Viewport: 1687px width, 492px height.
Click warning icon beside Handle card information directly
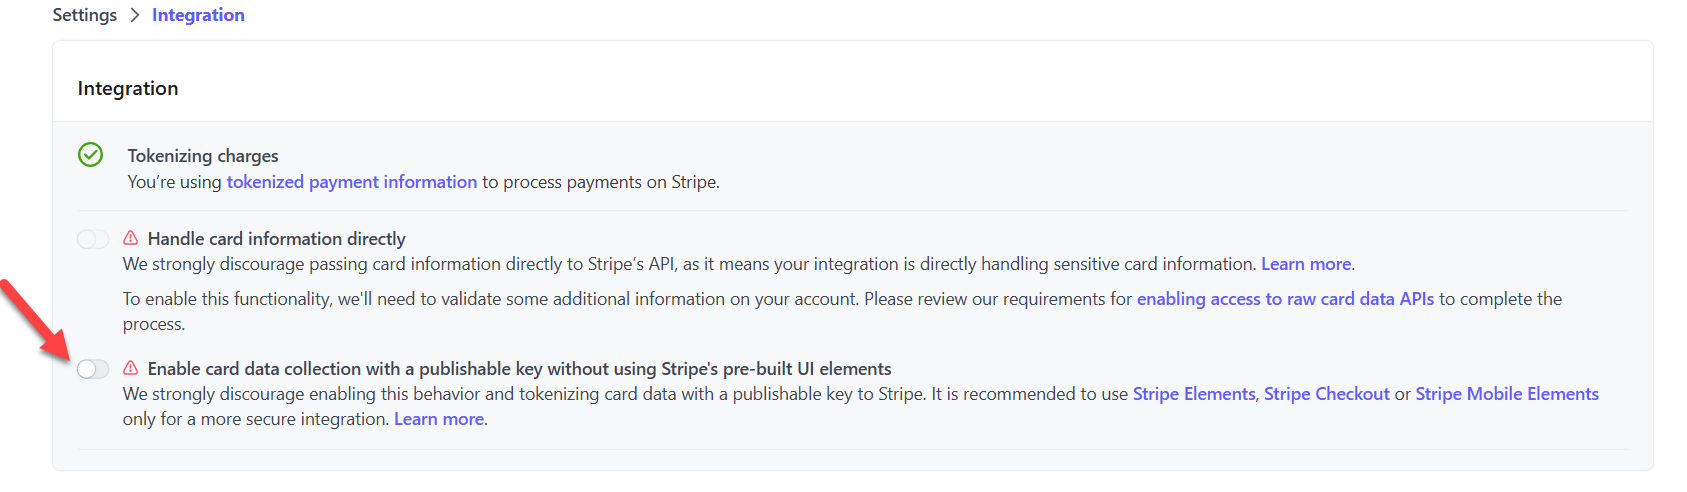coord(131,238)
